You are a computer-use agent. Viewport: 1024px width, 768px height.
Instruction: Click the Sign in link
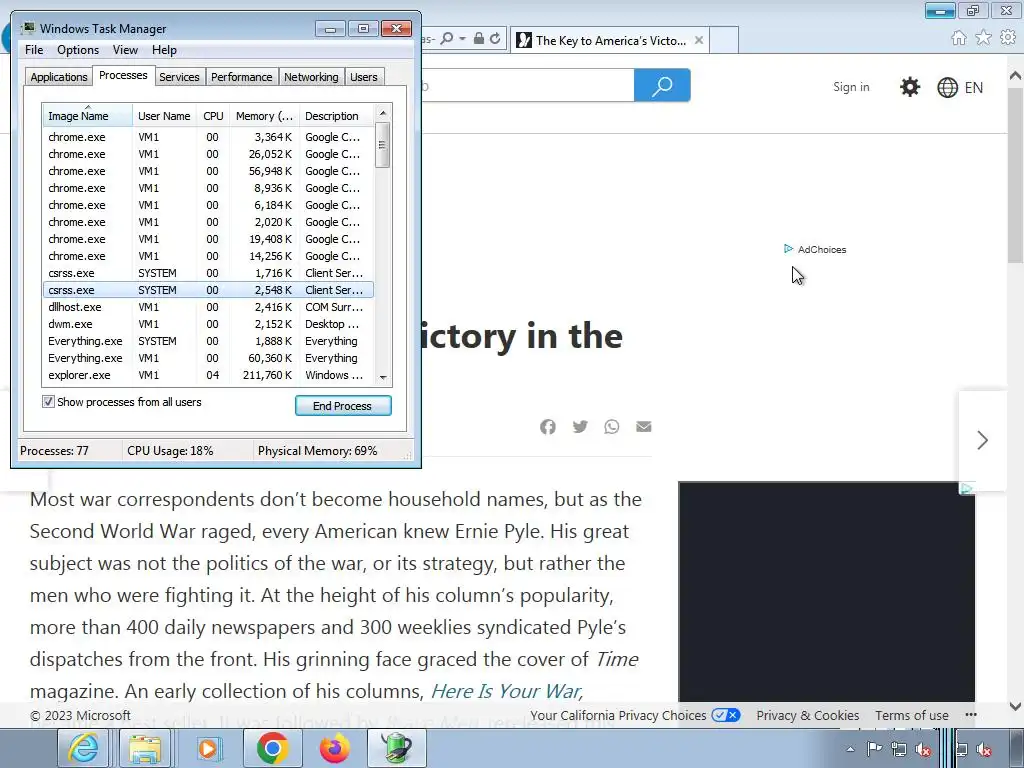coord(851,87)
